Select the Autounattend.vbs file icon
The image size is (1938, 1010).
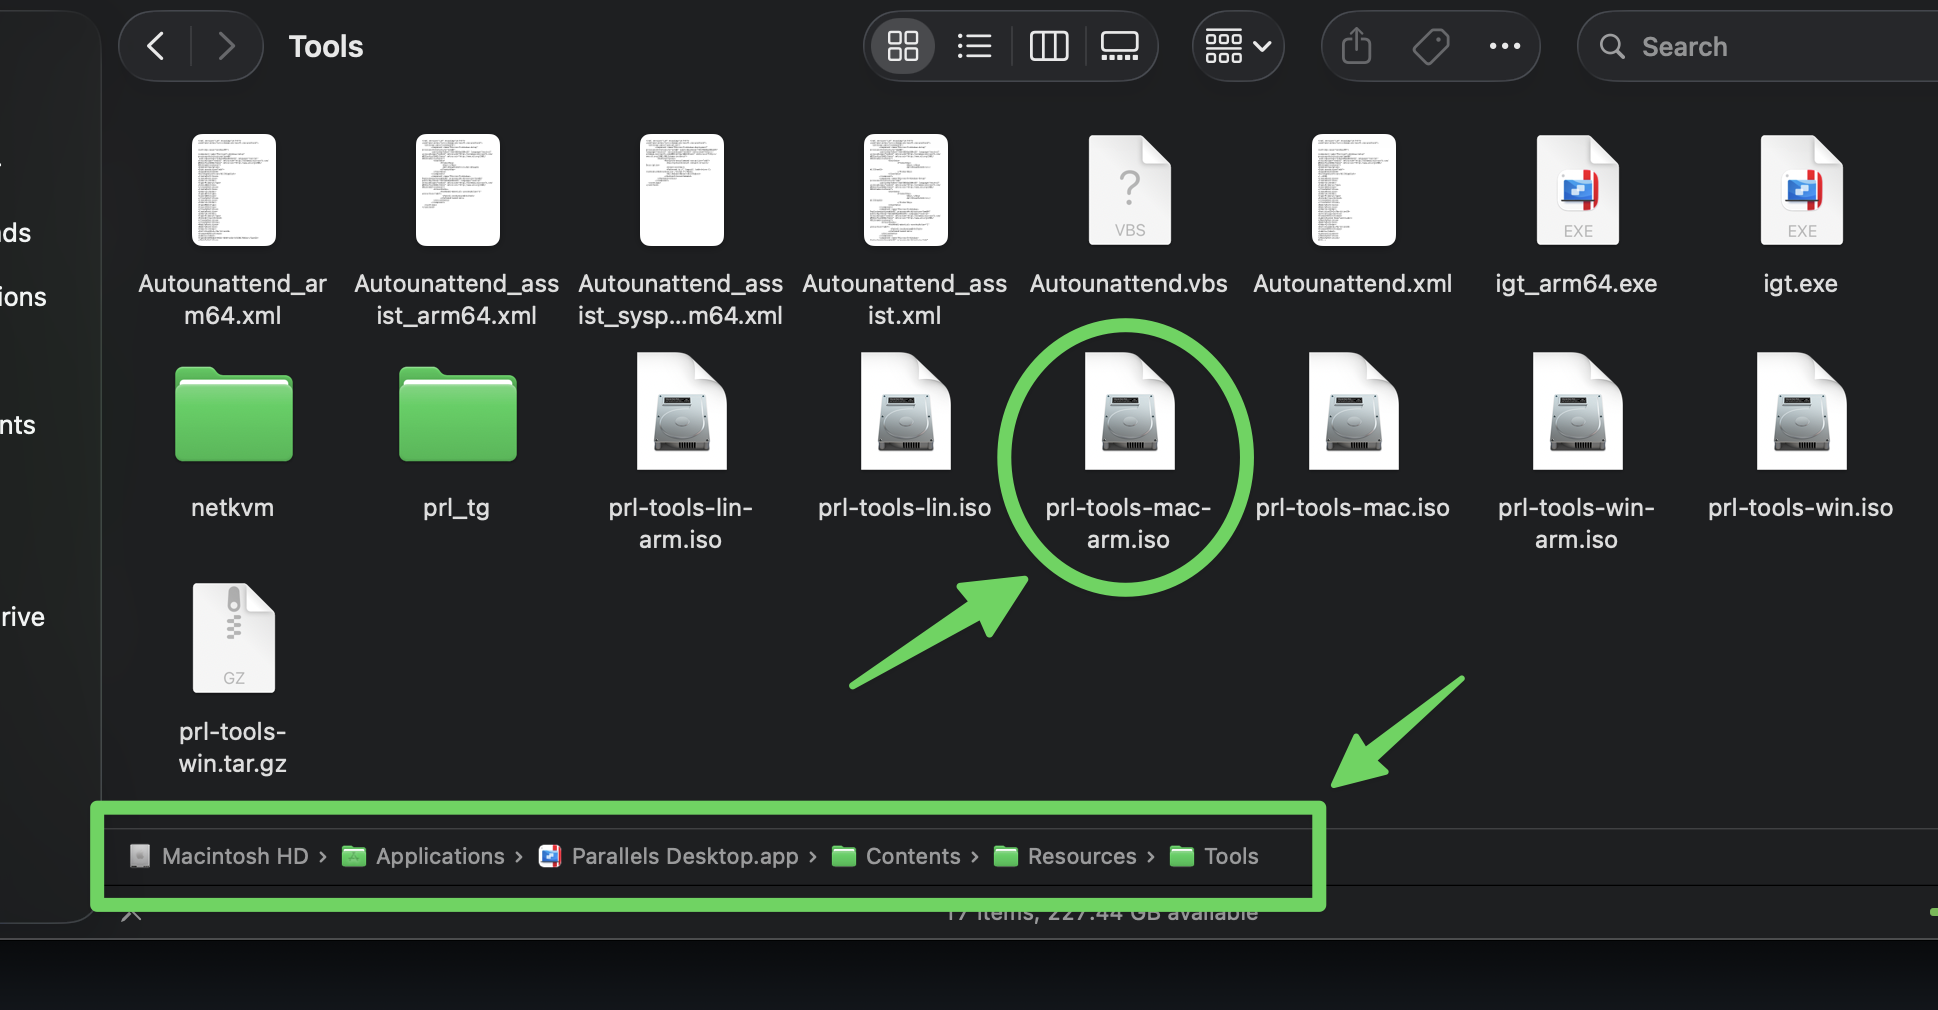coord(1129,190)
